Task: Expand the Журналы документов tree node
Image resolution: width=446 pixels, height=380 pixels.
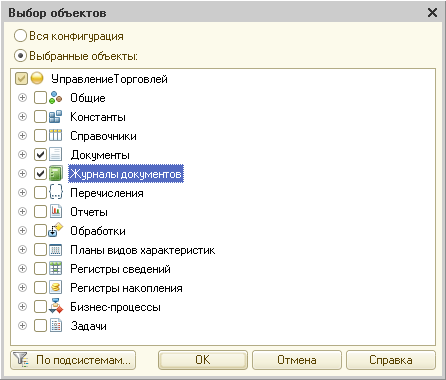Action: 22,174
